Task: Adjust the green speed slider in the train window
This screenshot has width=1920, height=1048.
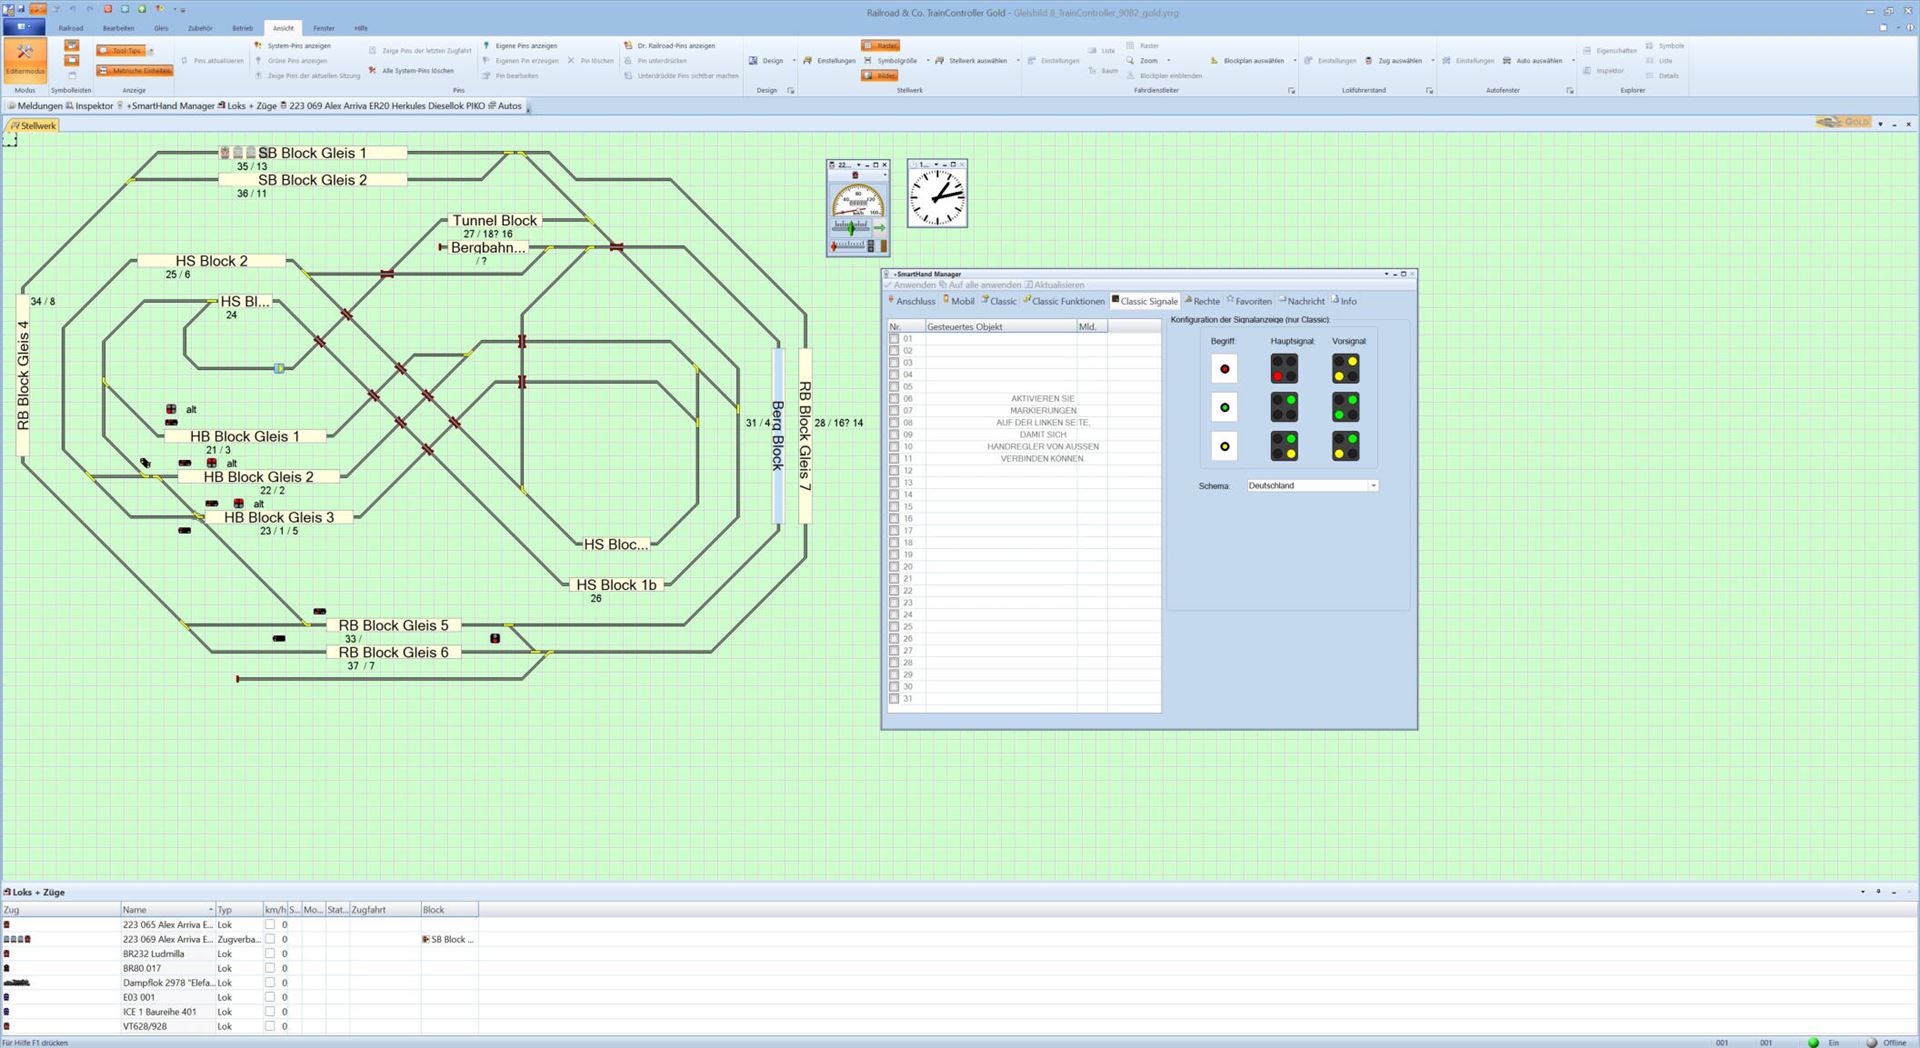Action: pyautogui.click(x=851, y=228)
